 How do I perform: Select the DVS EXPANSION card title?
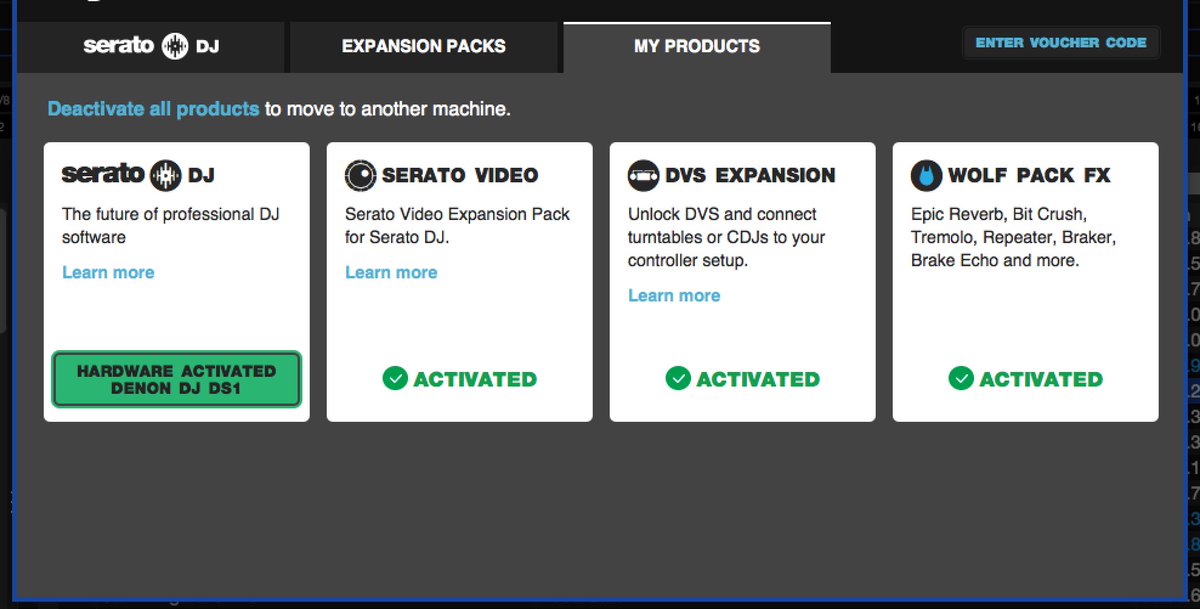click(x=750, y=175)
